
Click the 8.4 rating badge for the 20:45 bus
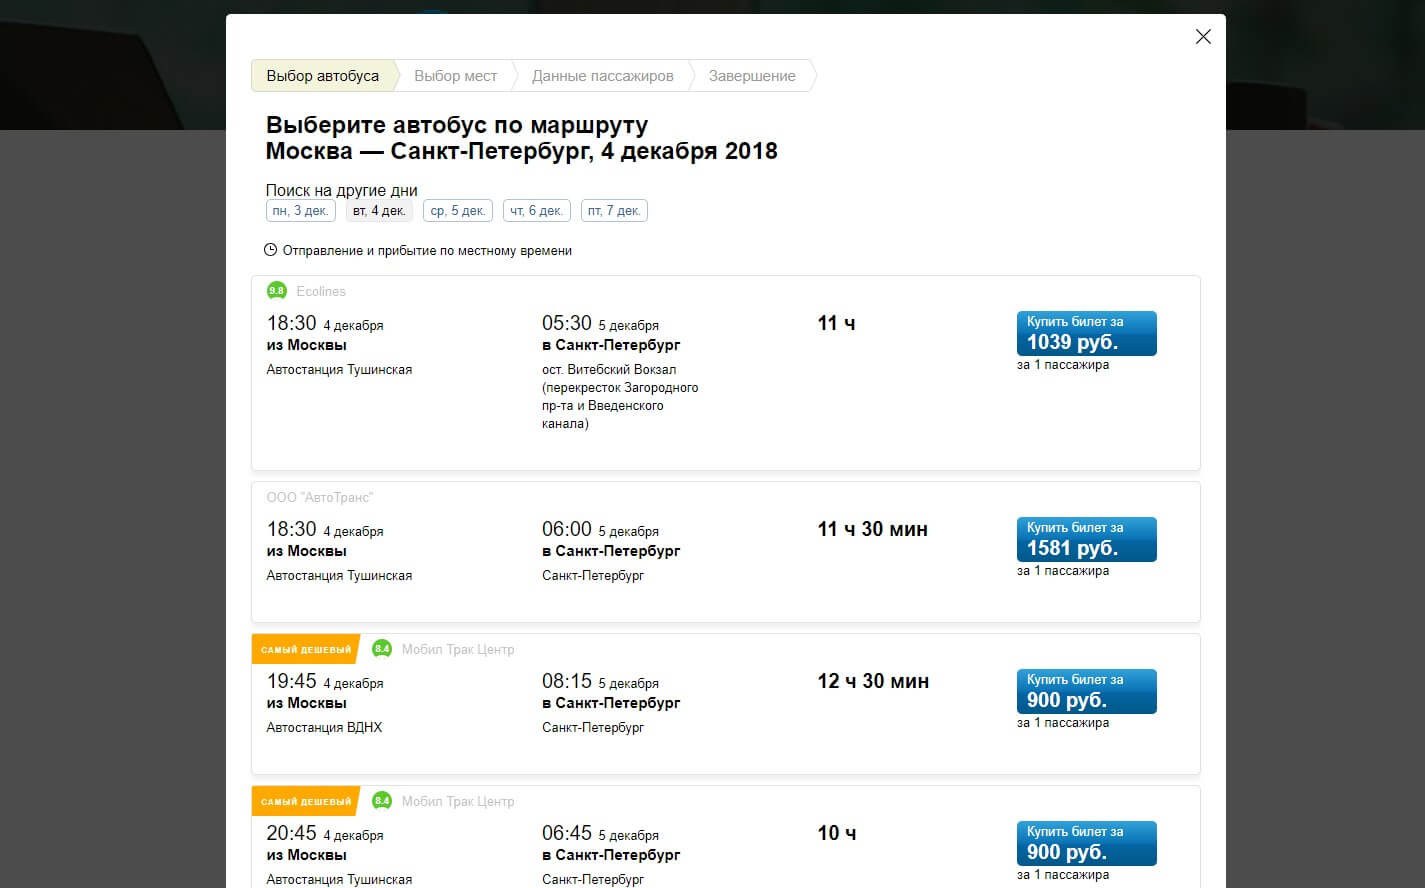pos(382,801)
